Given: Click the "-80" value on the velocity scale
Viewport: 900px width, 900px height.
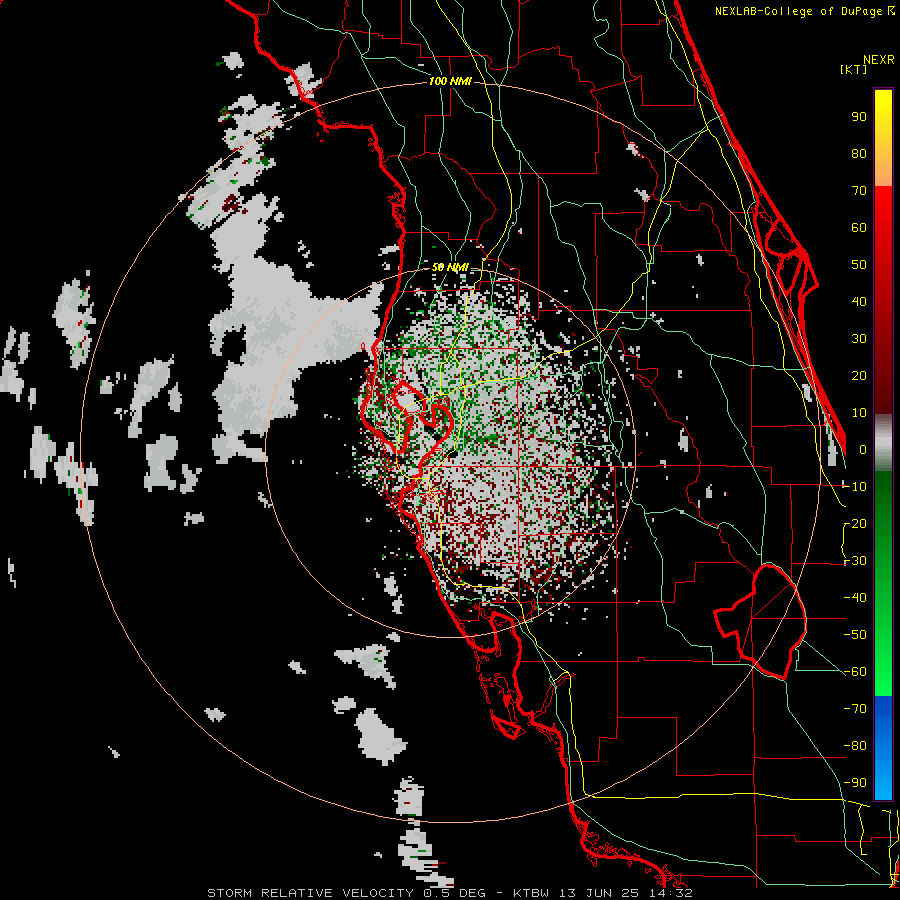Looking at the screenshot, I should point(855,746).
